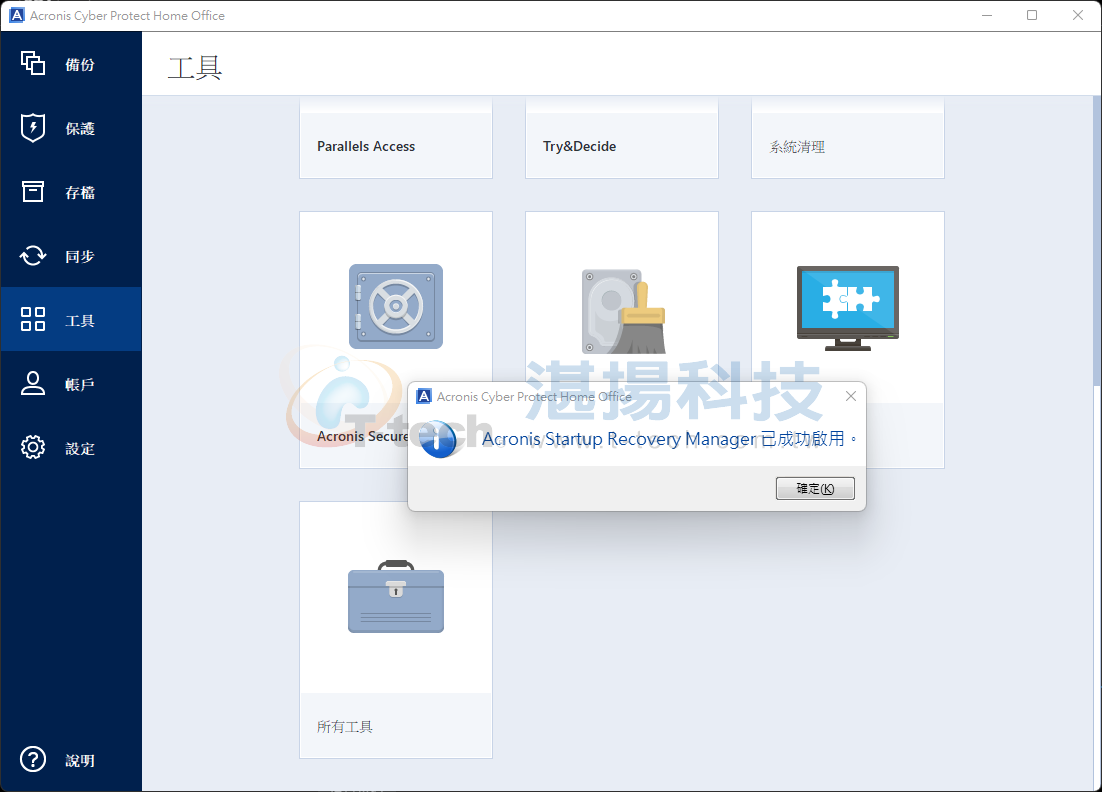This screenshot has height=792, width=1102.
Task: Click the hard drive with brush icon
Action: (623, 310)
